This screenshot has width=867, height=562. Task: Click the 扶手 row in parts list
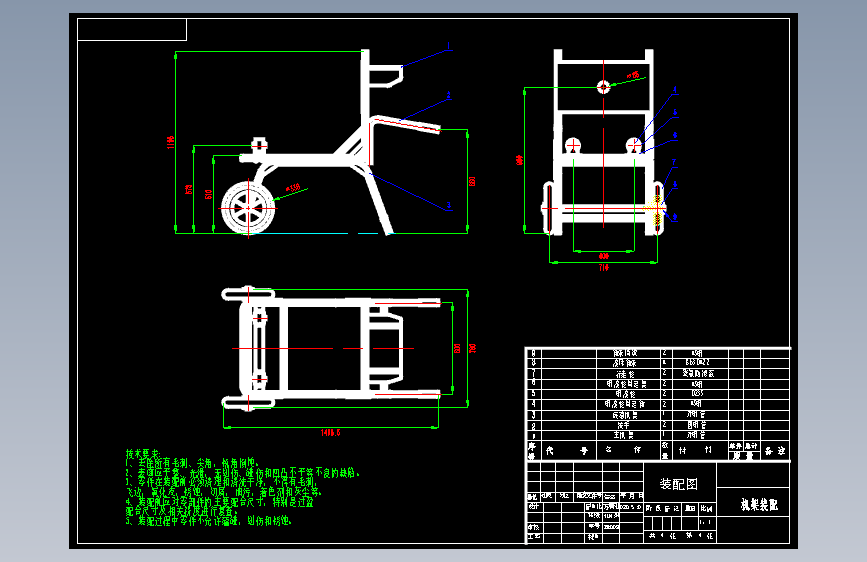pyautogui.click(x=657, y=425)
